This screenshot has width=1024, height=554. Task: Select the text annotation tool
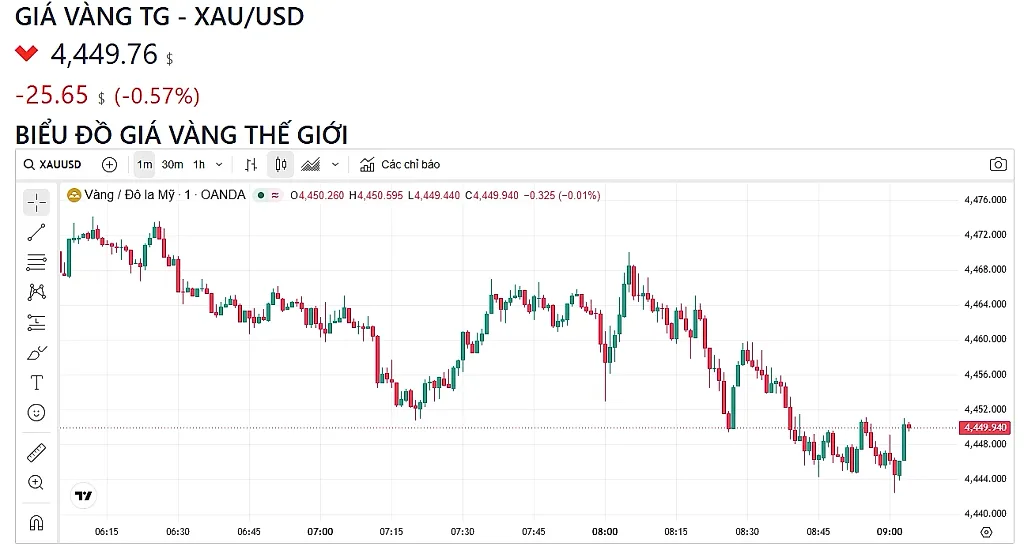pyautogui.click(x=37, y=383)
